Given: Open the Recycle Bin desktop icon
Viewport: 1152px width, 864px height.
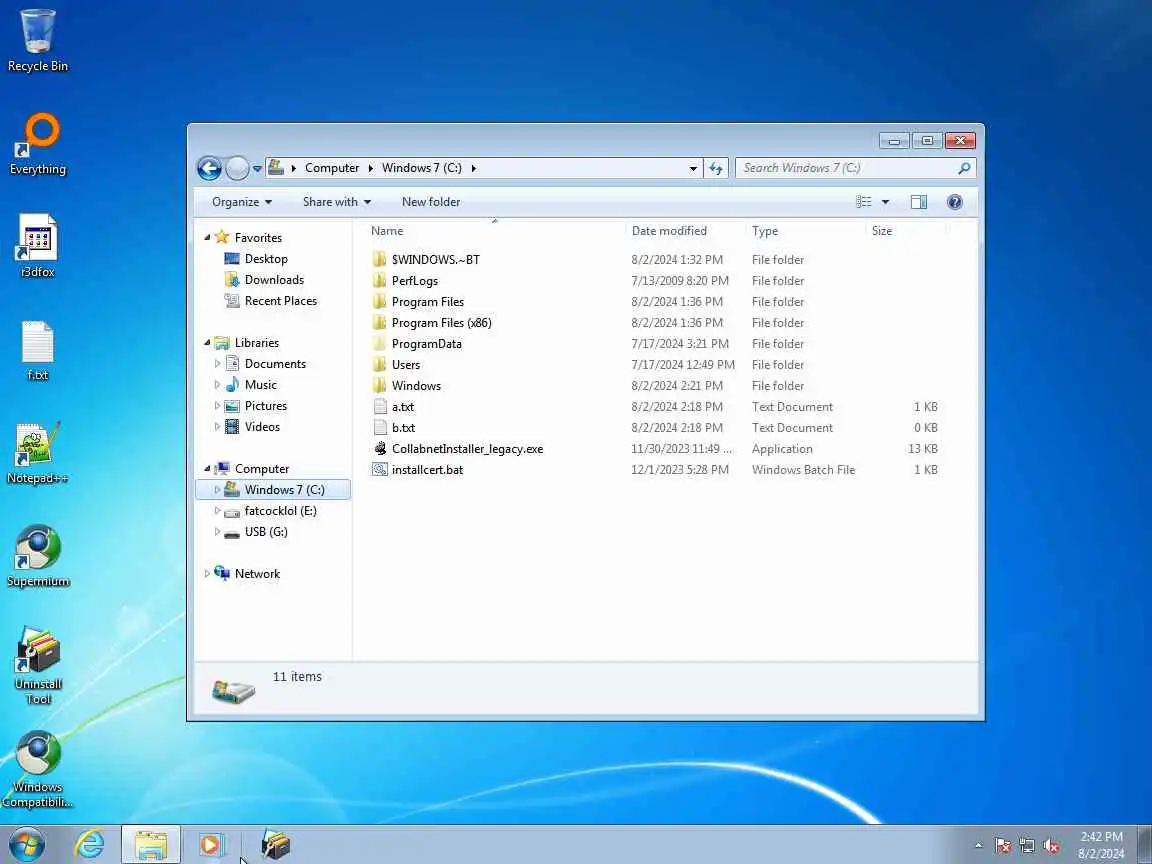Looking at the screenshot, I should click(x=37, y=40).
